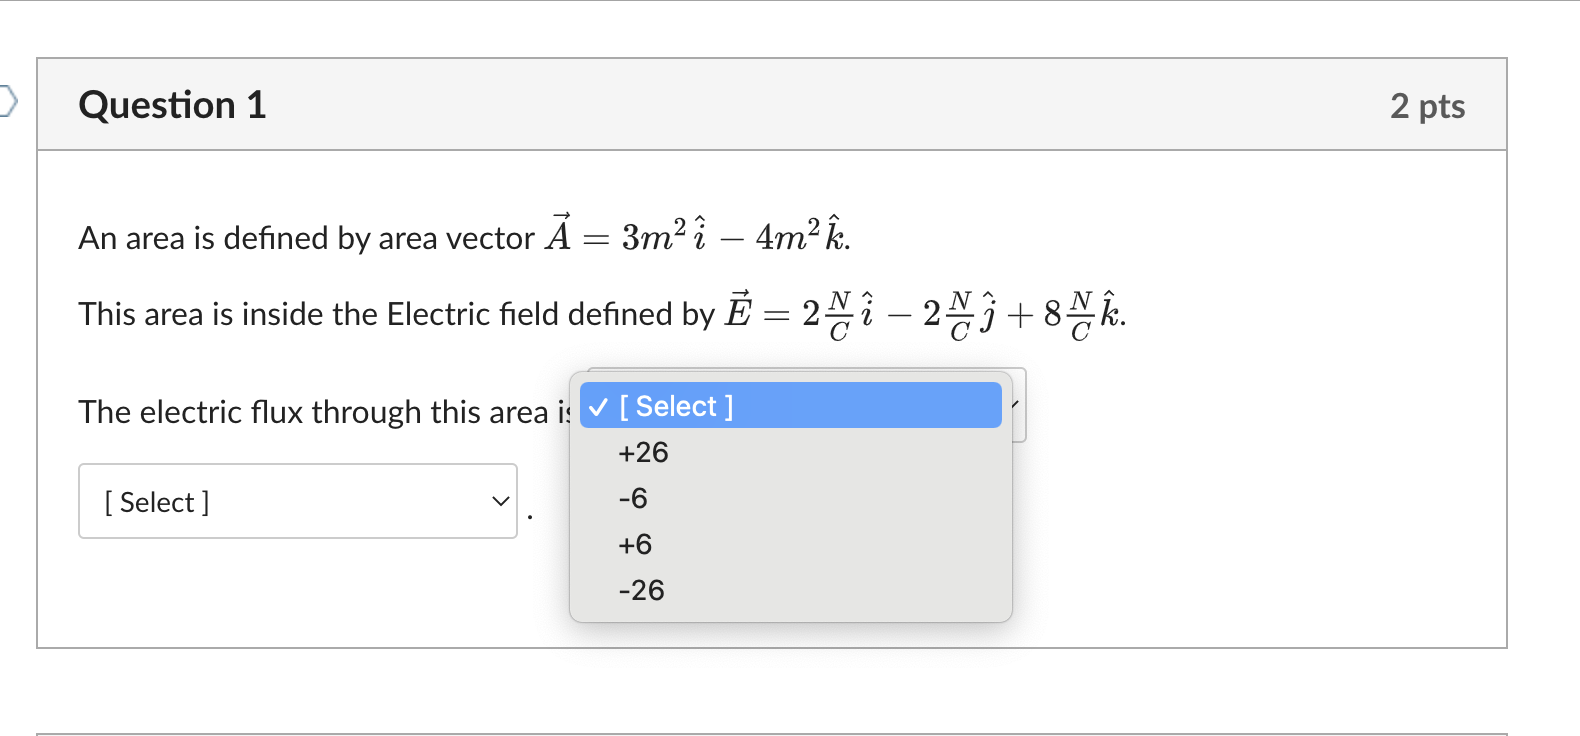1580x736 pixels.
Task: Click the period after lower dropdown
Action: coord(530,516)
